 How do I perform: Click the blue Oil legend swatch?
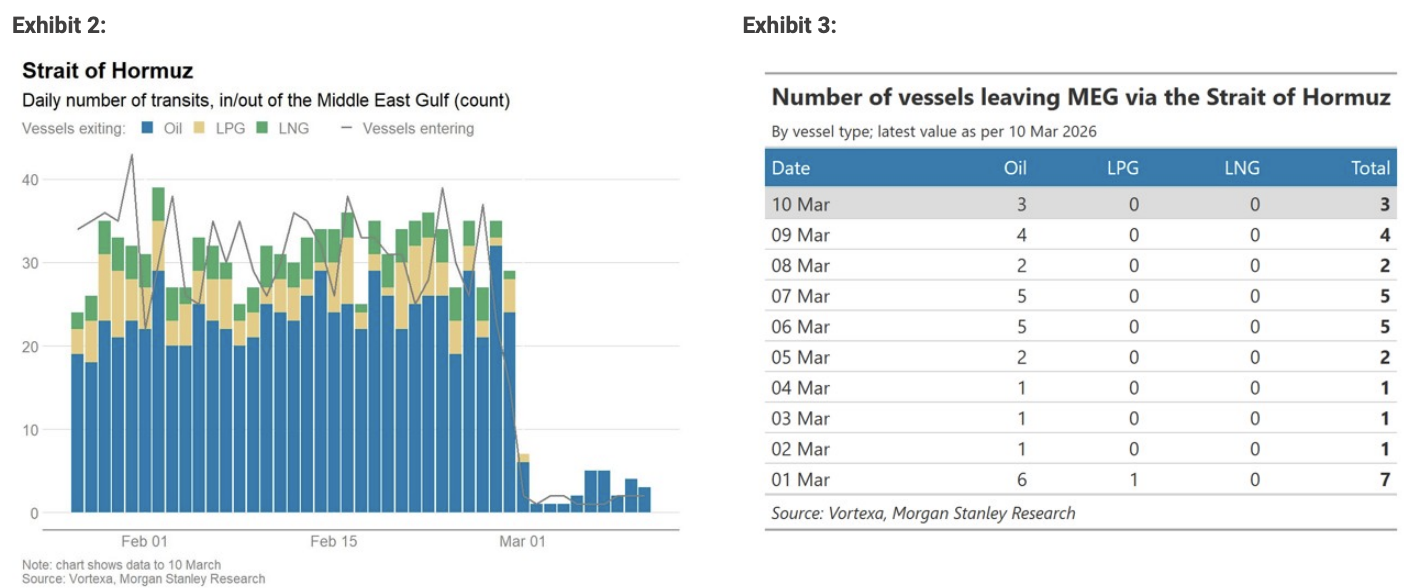pyautogui.click(x=146, y=129)
